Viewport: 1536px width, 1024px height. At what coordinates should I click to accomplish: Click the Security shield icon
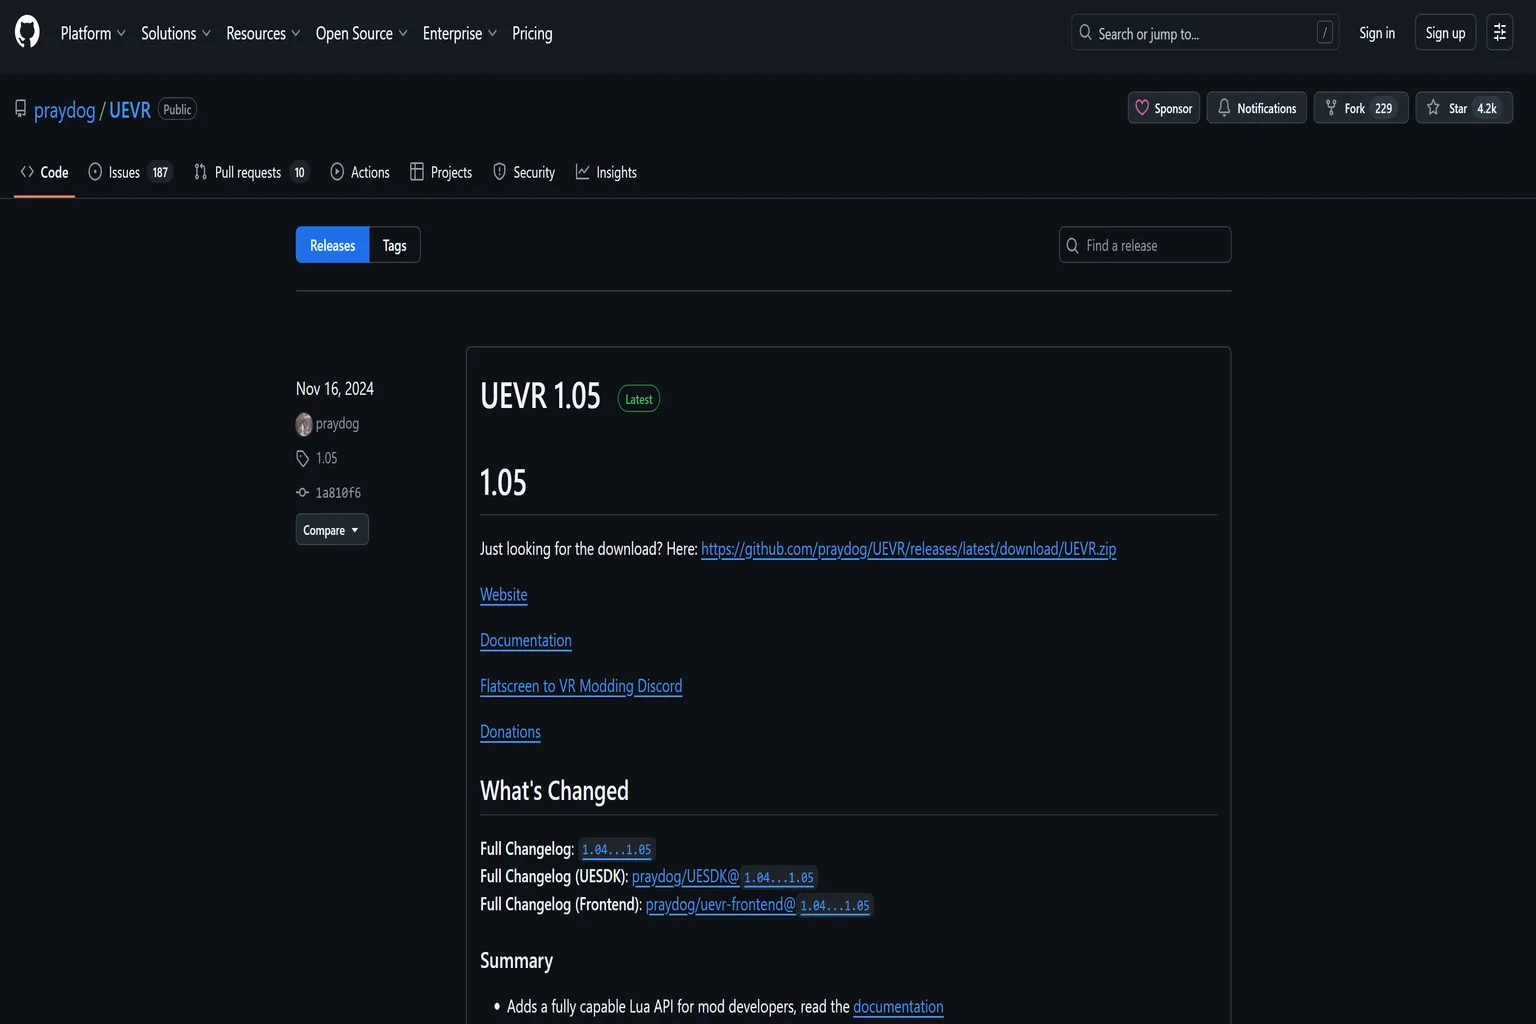coord(499,172)
